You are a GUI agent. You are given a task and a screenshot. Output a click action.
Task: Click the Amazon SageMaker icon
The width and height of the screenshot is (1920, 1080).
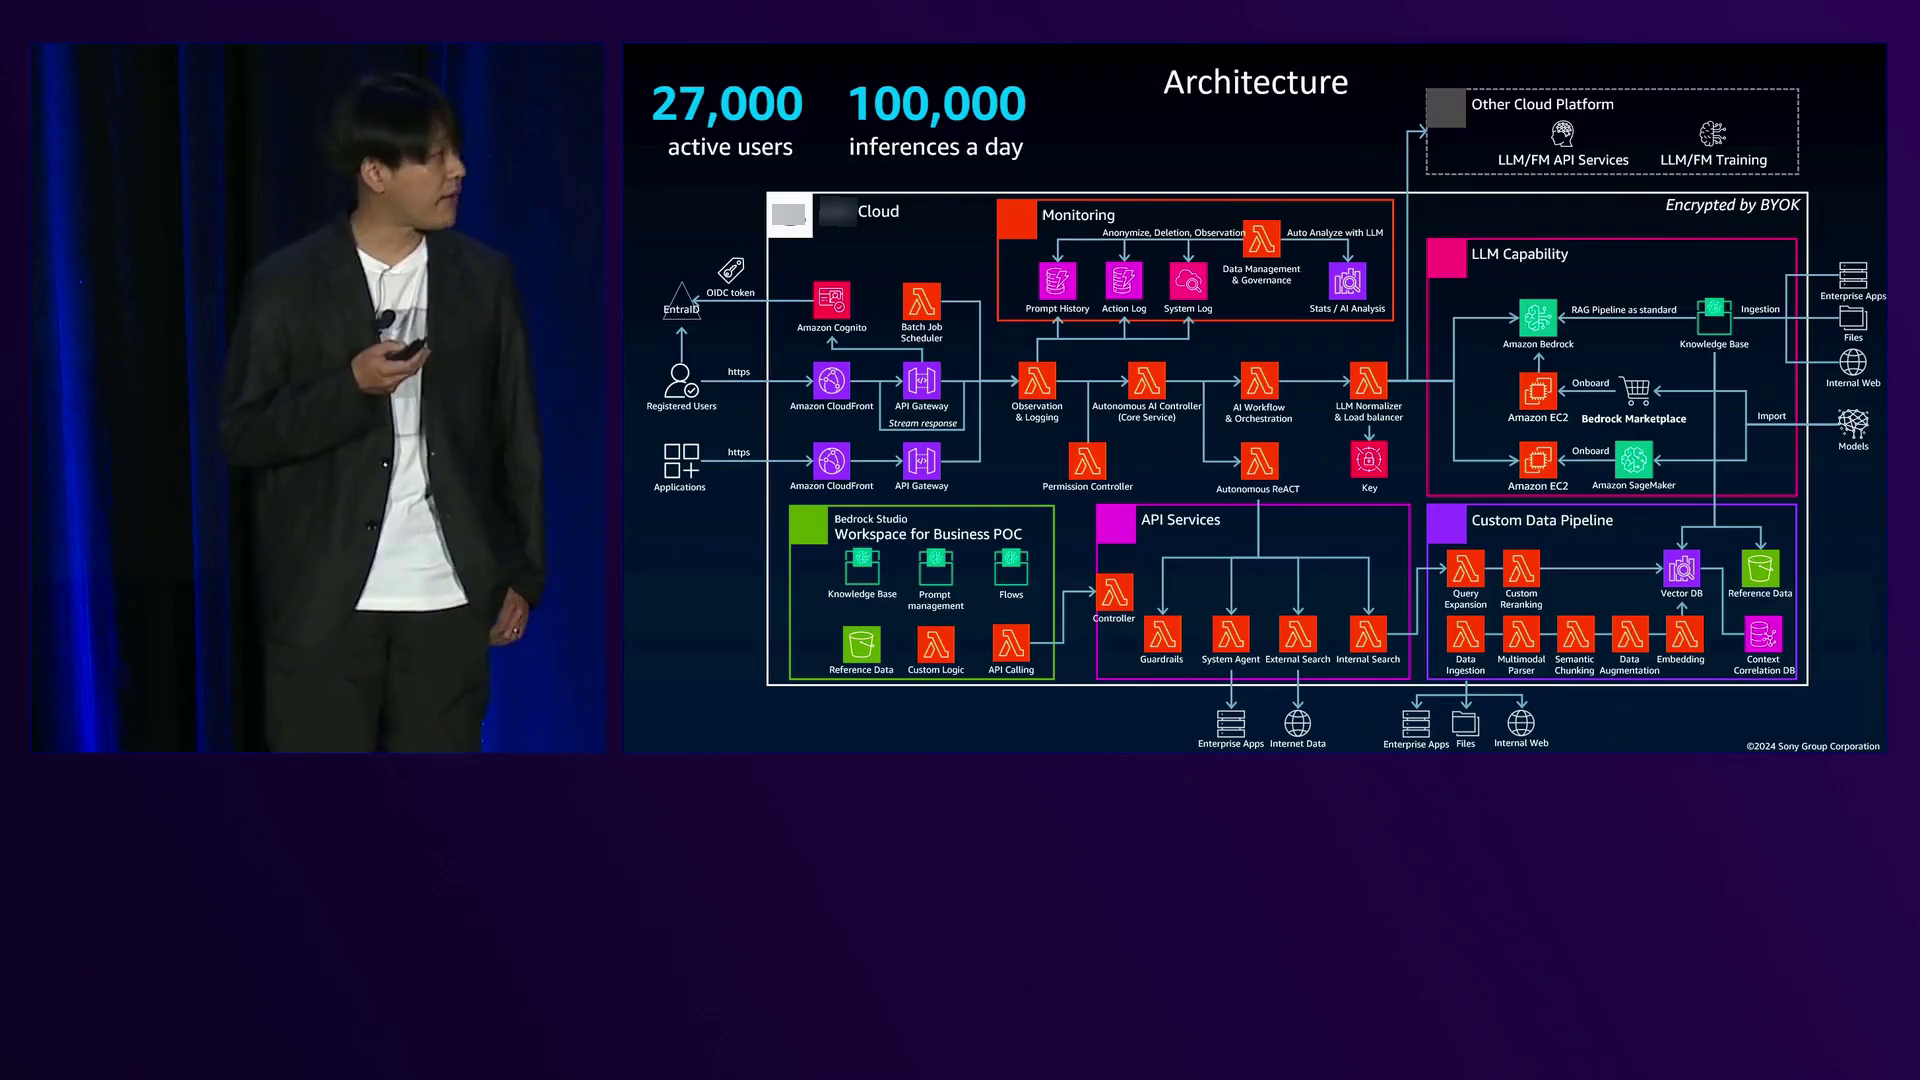[x=1634, y=460]
